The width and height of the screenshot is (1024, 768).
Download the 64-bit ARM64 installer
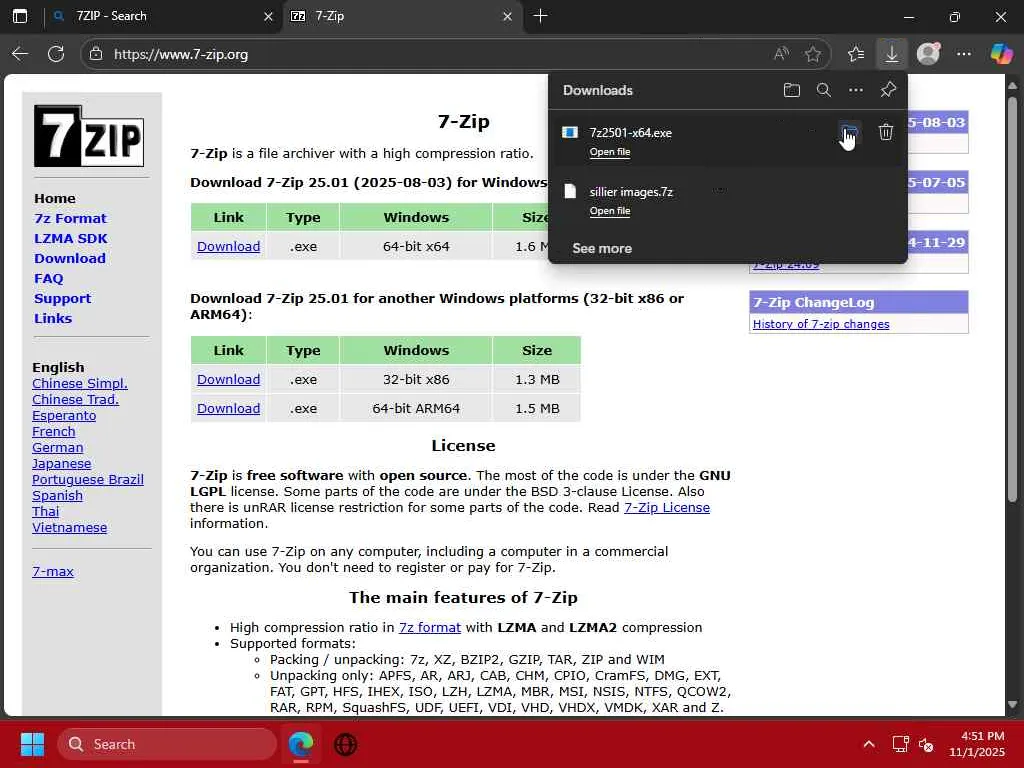(229, 408)
